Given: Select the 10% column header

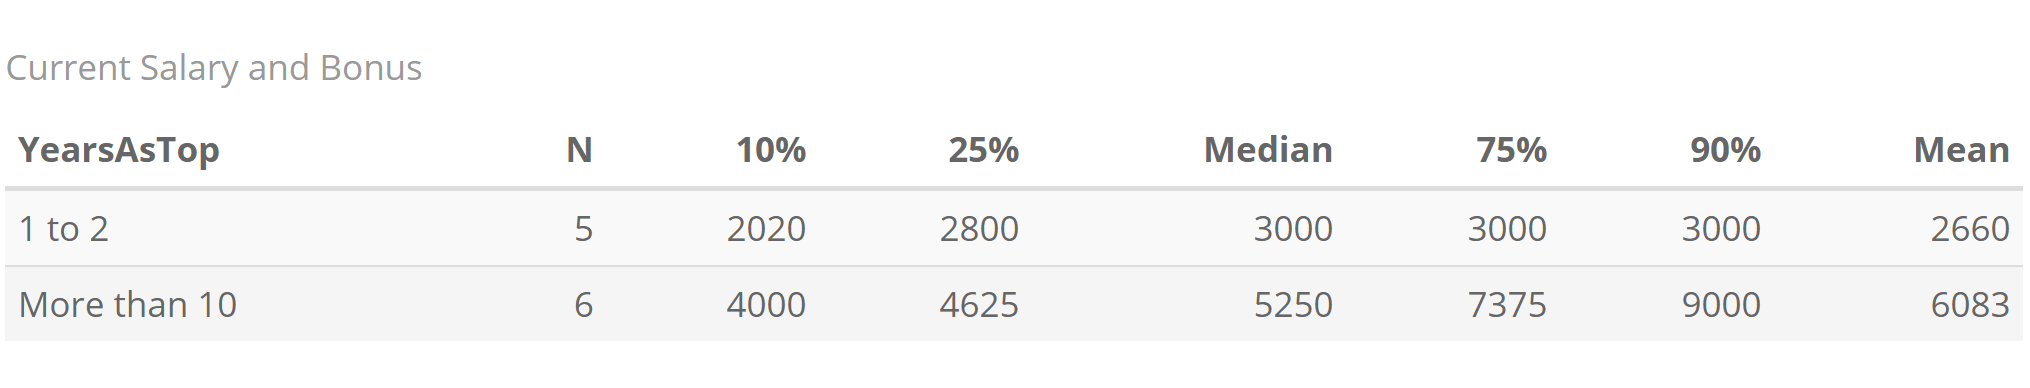Looking at the screenshot, I should [771, 150].
